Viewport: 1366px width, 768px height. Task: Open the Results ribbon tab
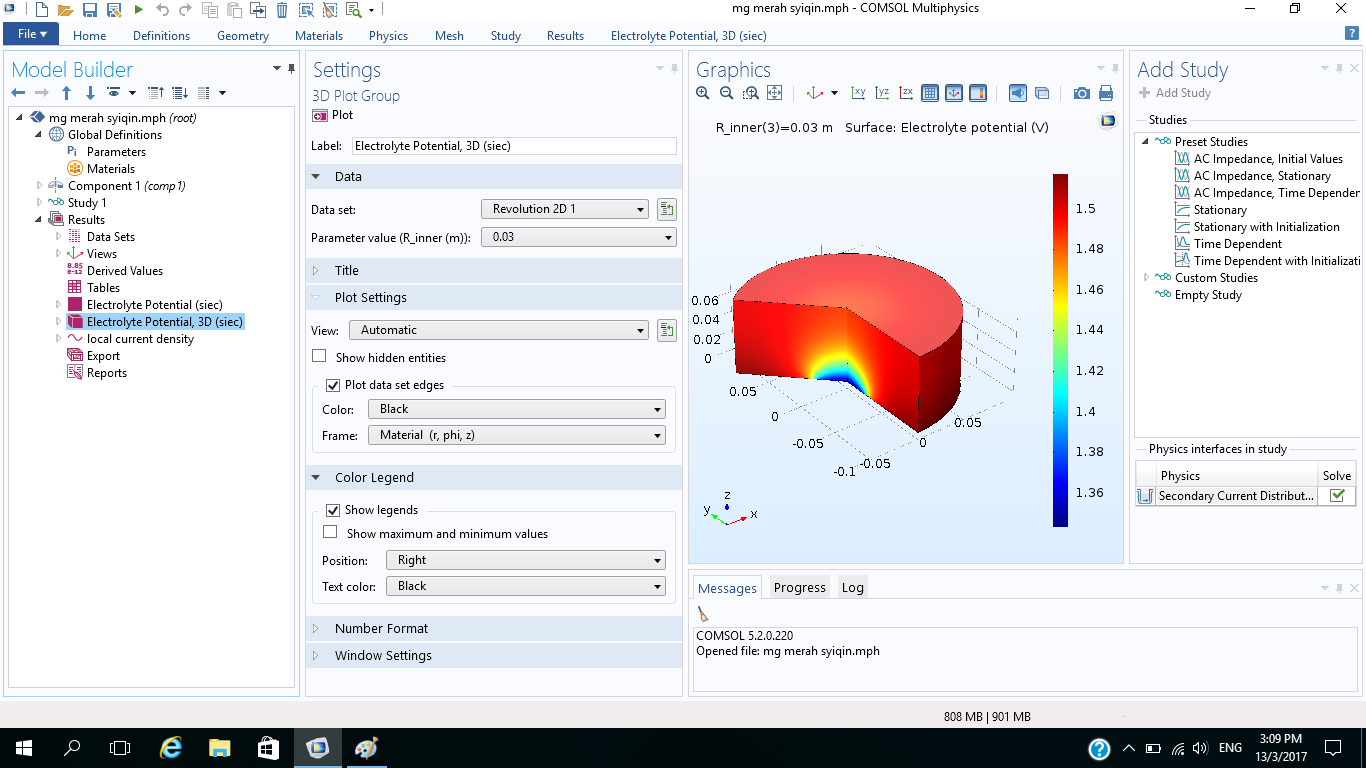click(x=565, y=35)
